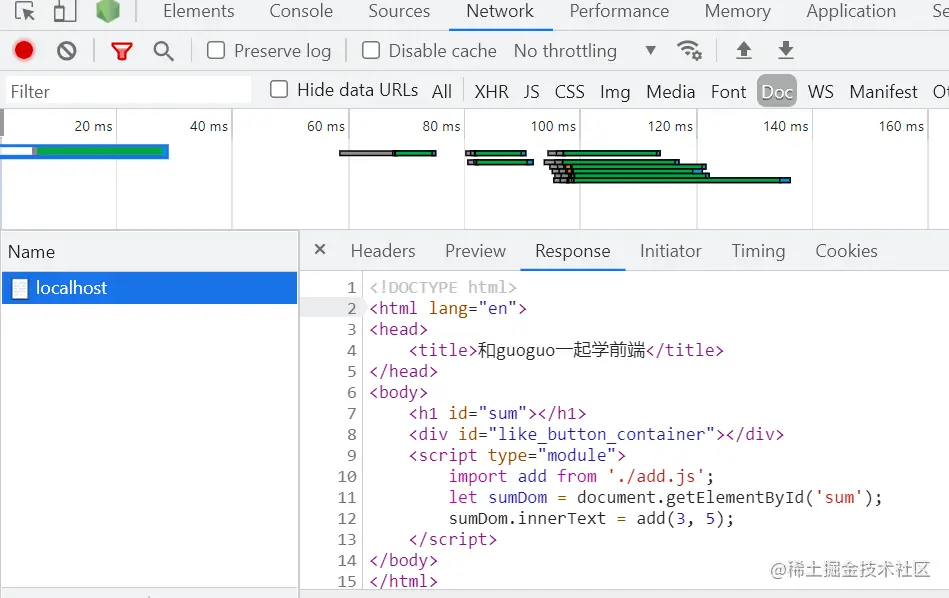Click the 100 ms timeline marker
This screenshot has width=949, height=598.
click(x=553, y=126)
